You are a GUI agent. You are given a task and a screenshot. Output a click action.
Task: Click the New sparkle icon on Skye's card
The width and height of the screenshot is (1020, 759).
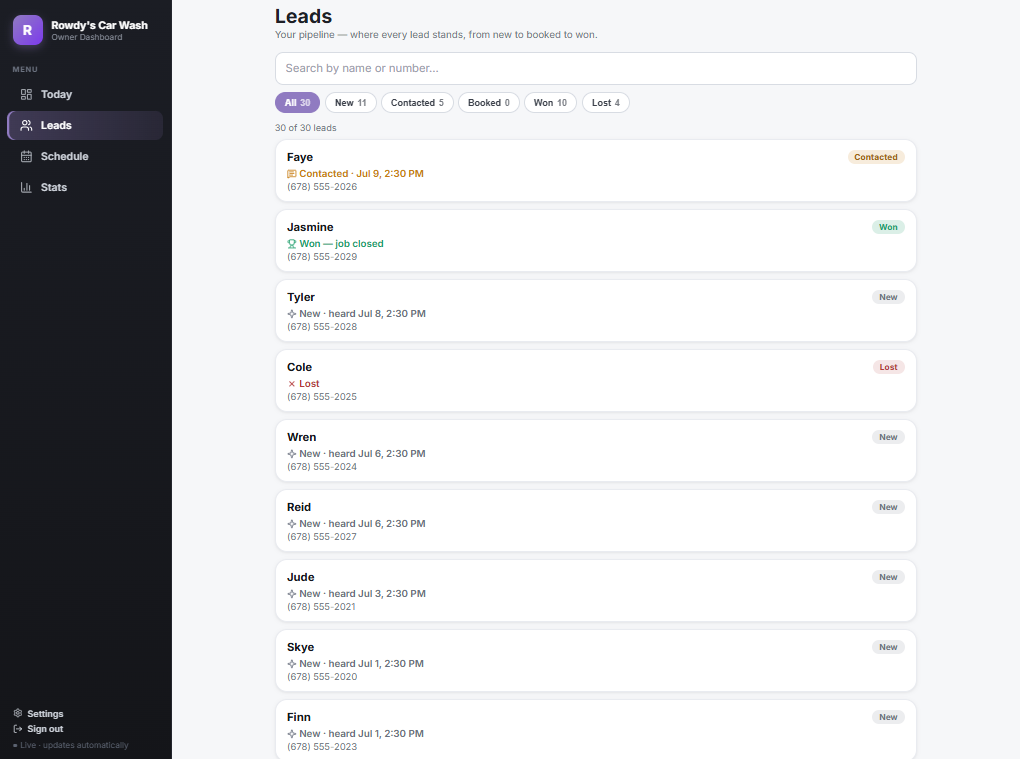291,664
